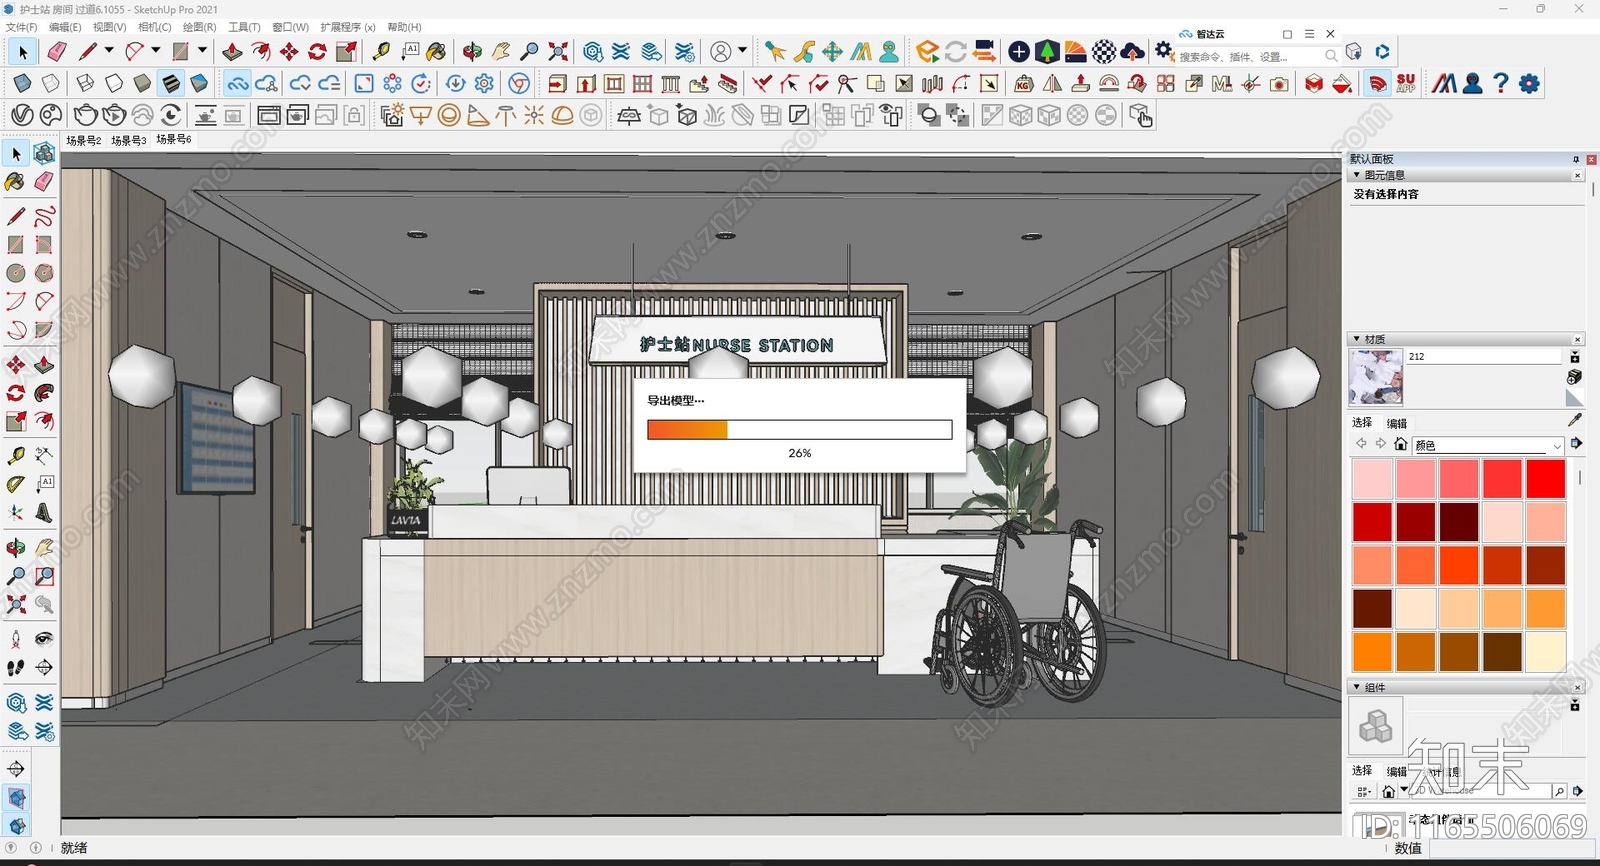The width and height of the screenshot is (1600, 866).
Task: Close the 图元信息 panel
Action: point(1578,175)
